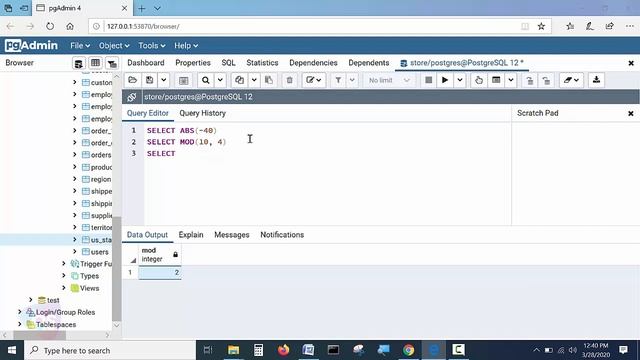Stop query with the stop icon

(429, 80)
